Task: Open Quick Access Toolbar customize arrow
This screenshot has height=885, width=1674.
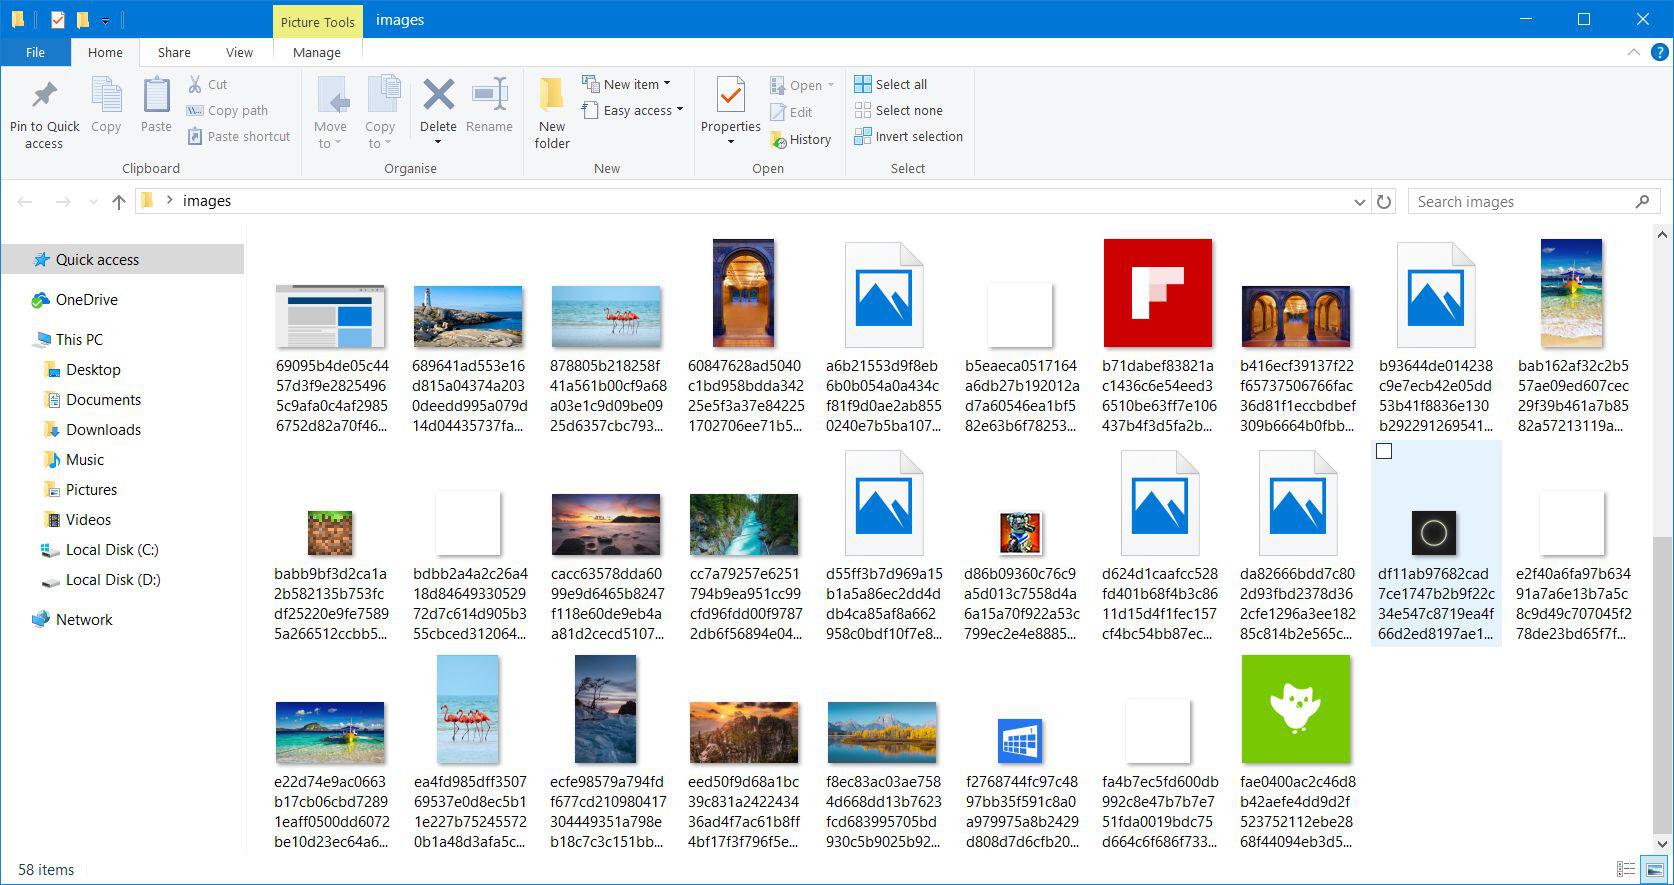Action: pyautogui.click(x=105, y=21)
